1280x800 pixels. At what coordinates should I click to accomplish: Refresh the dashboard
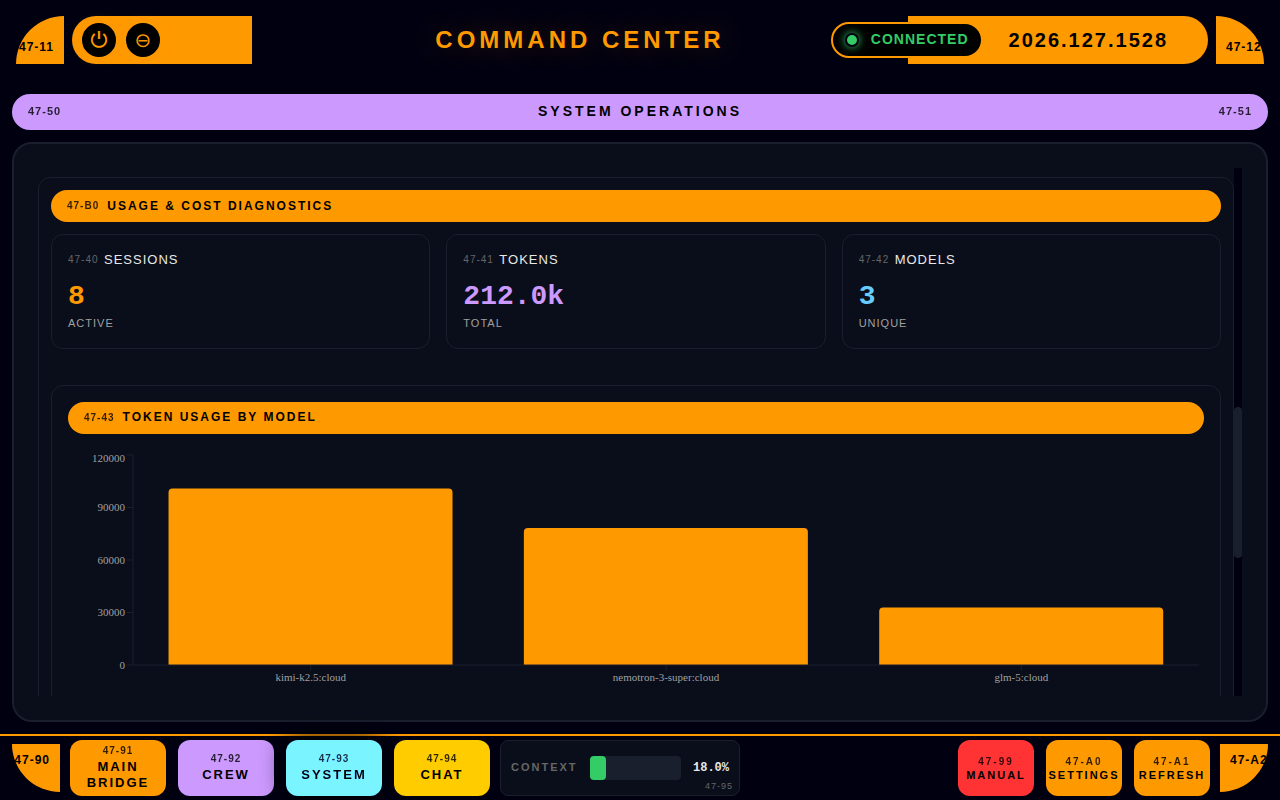(1172, 768)
